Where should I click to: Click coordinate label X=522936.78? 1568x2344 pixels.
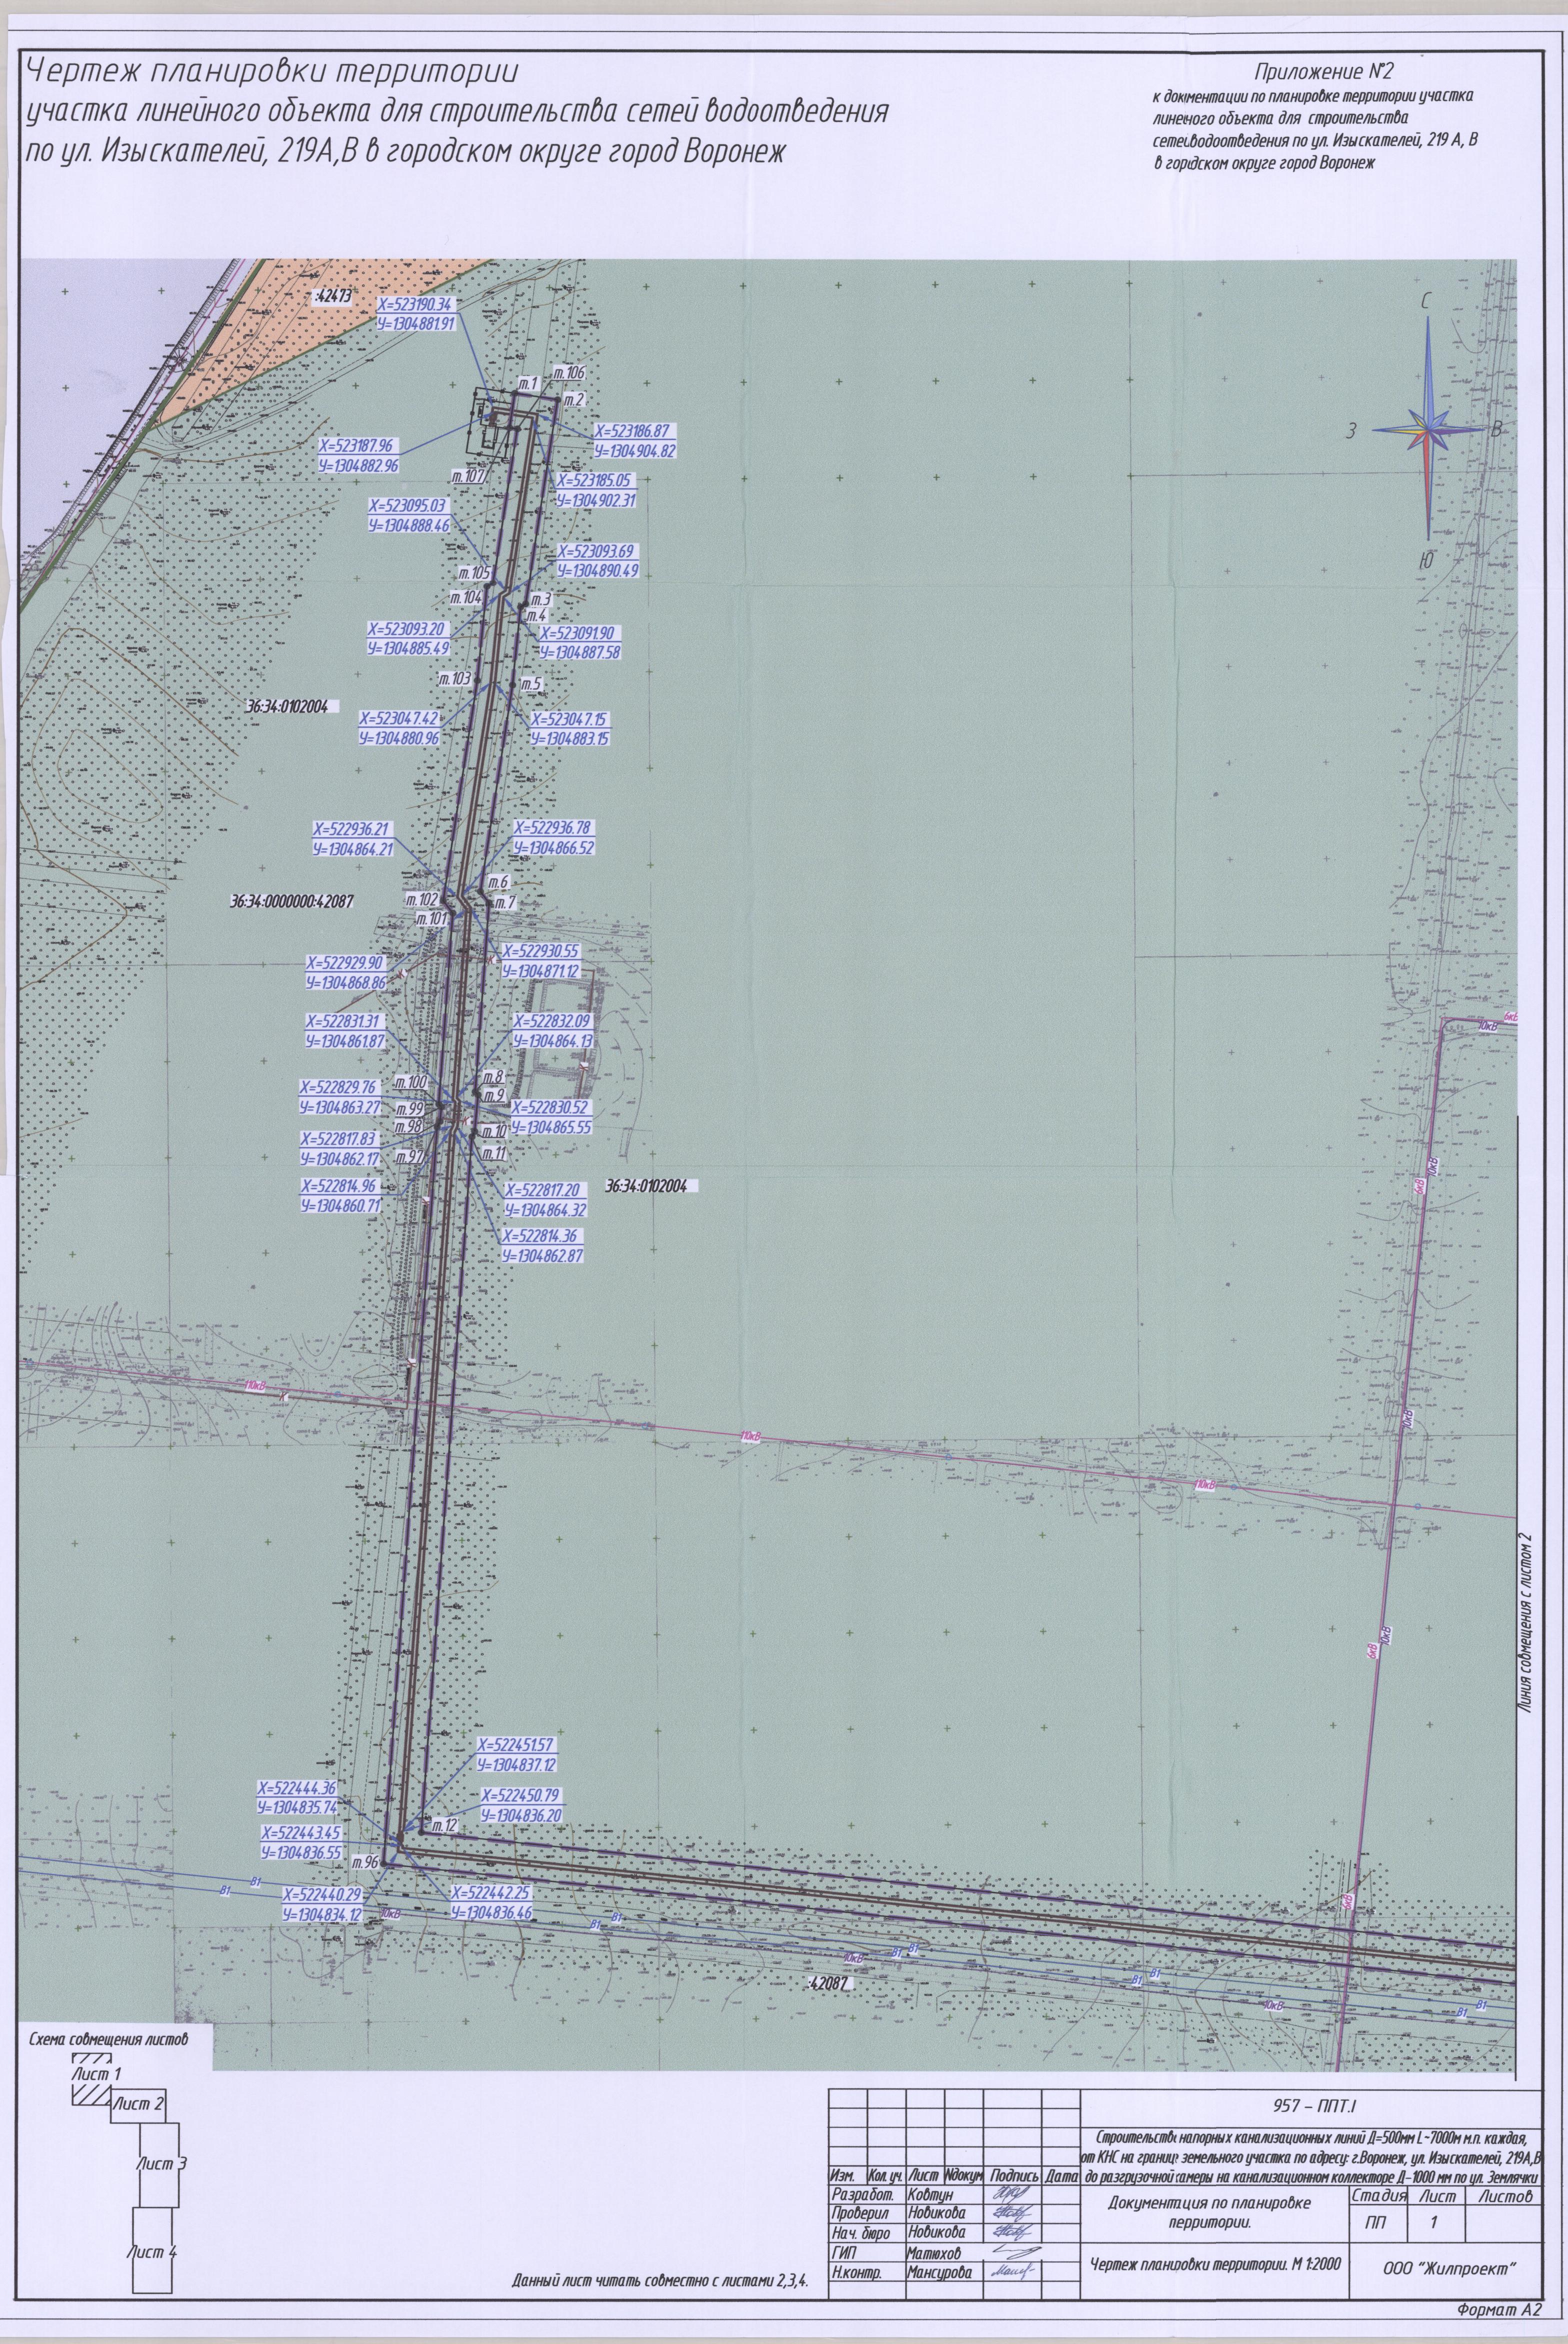click(553, 828)
